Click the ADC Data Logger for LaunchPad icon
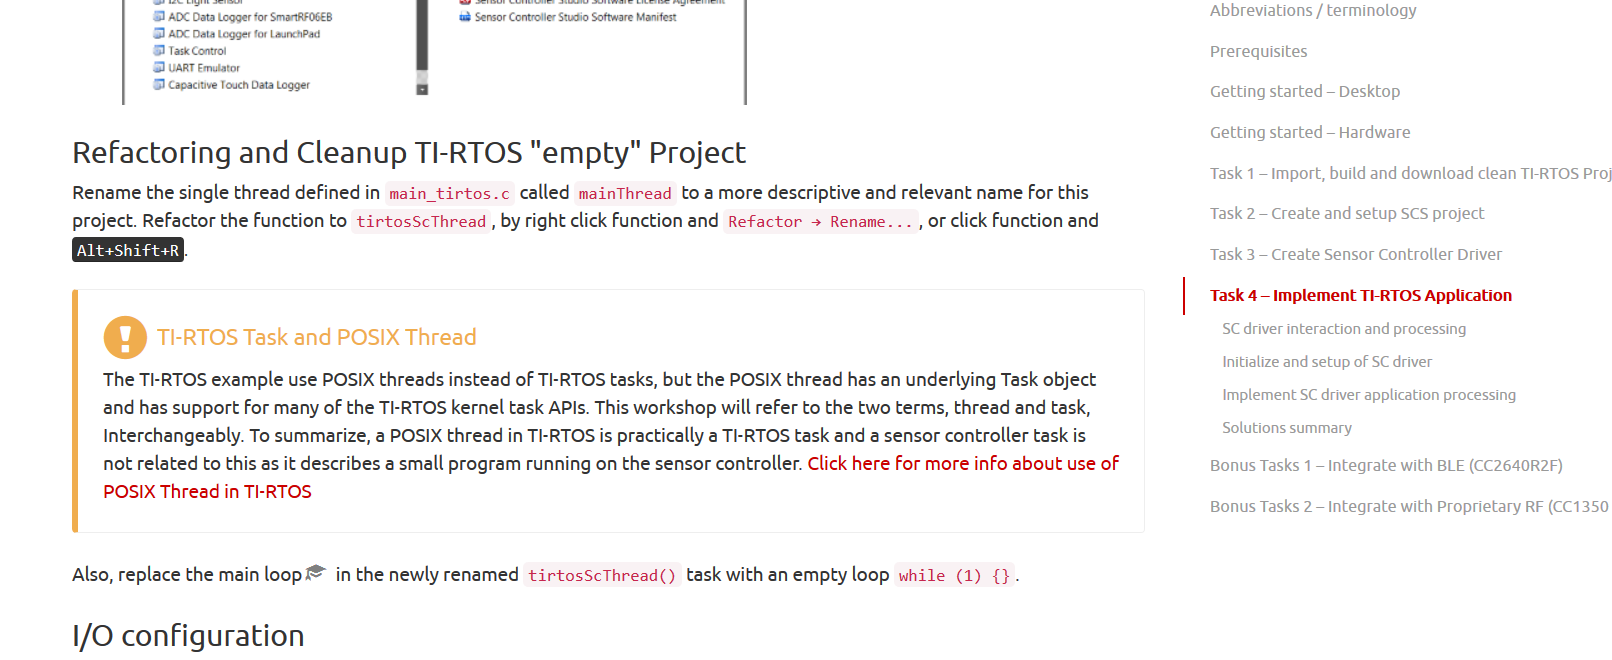The image size is (1612, 660). pyautogui.click(x=159, y=34)
